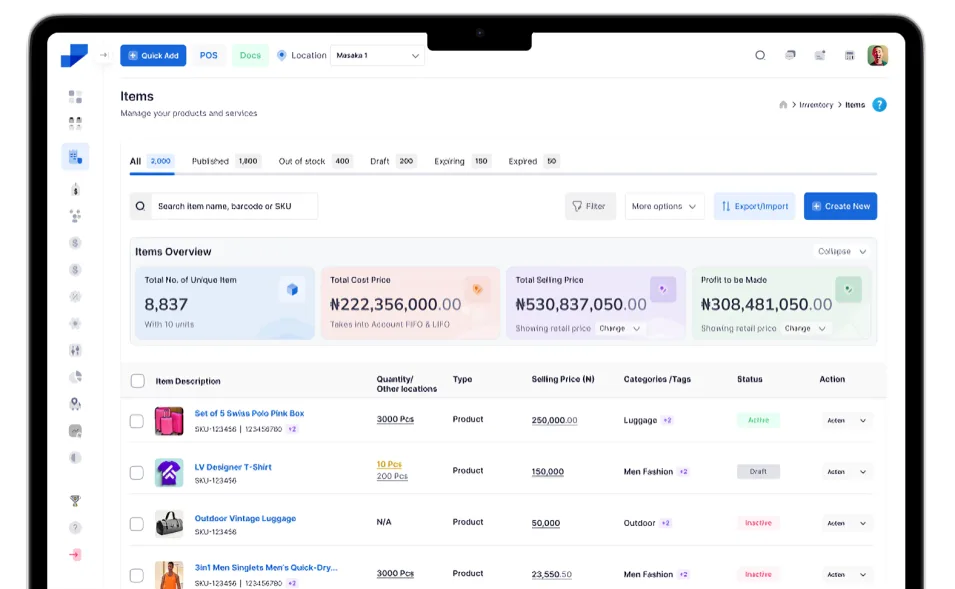
Task: Click the sidebar expand arrow beside logo
Action: [104, 55]
